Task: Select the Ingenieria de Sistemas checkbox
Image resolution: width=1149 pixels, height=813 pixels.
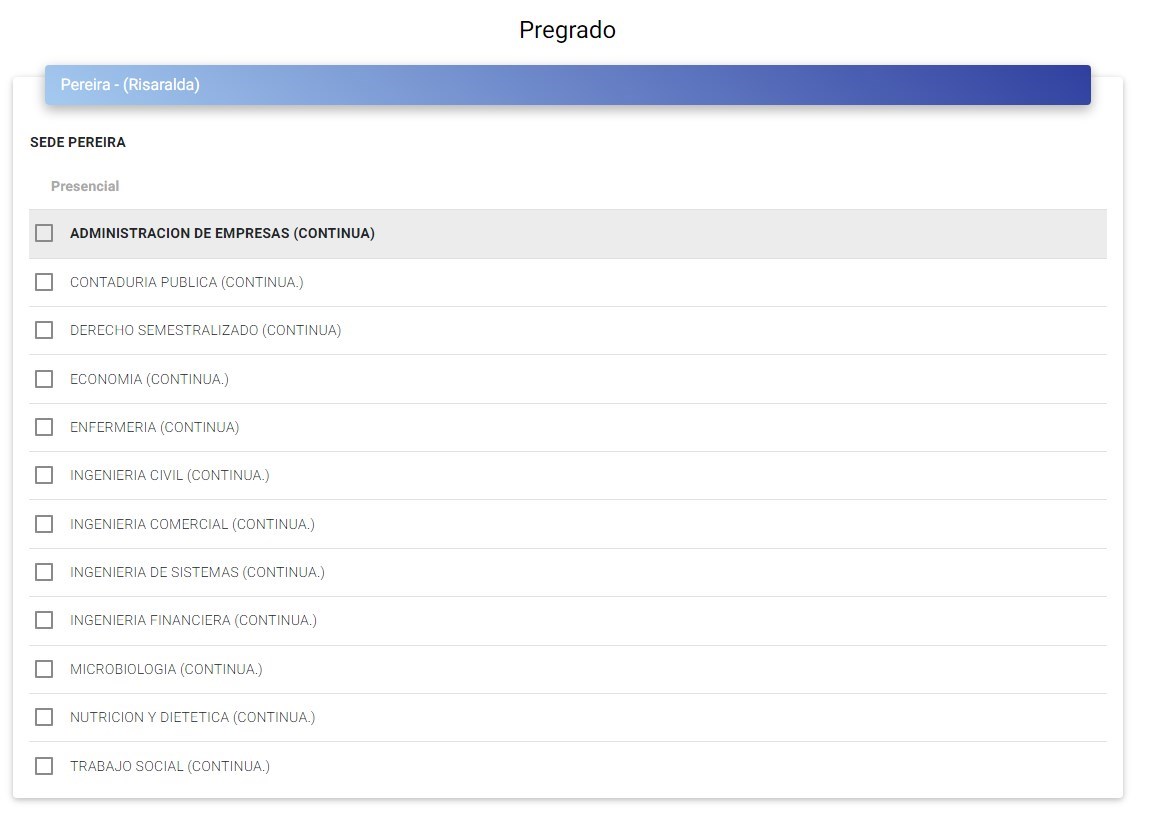Action: coord(44,572)
